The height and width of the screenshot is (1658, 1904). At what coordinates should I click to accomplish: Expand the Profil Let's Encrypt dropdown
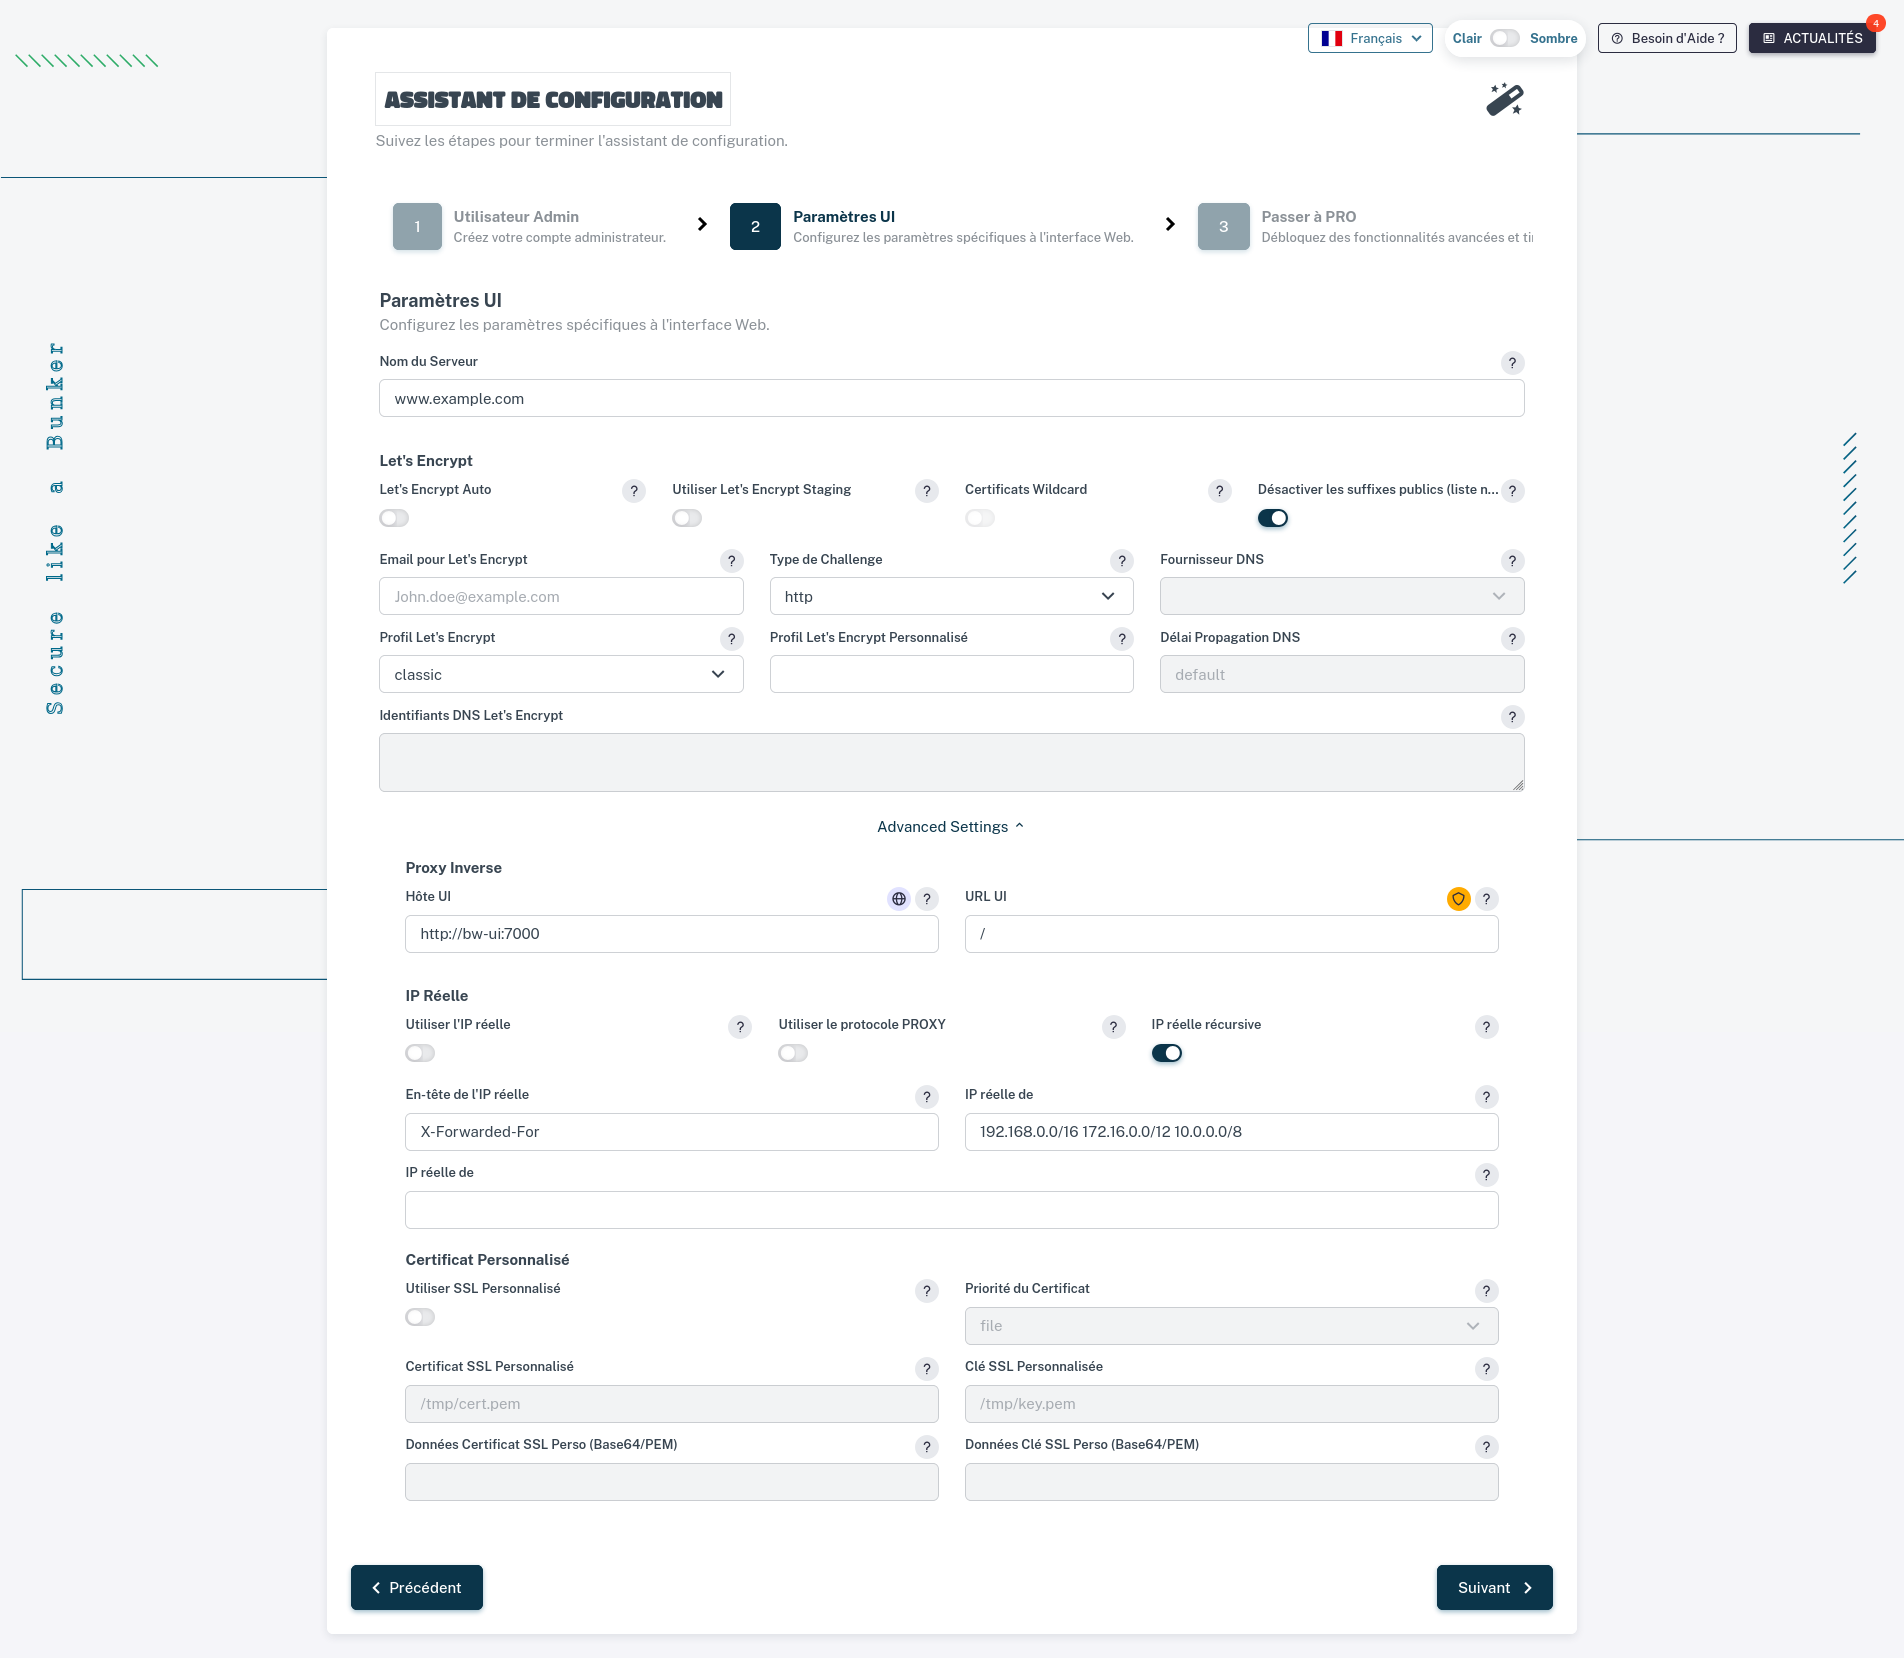click(x=560, y=674)
